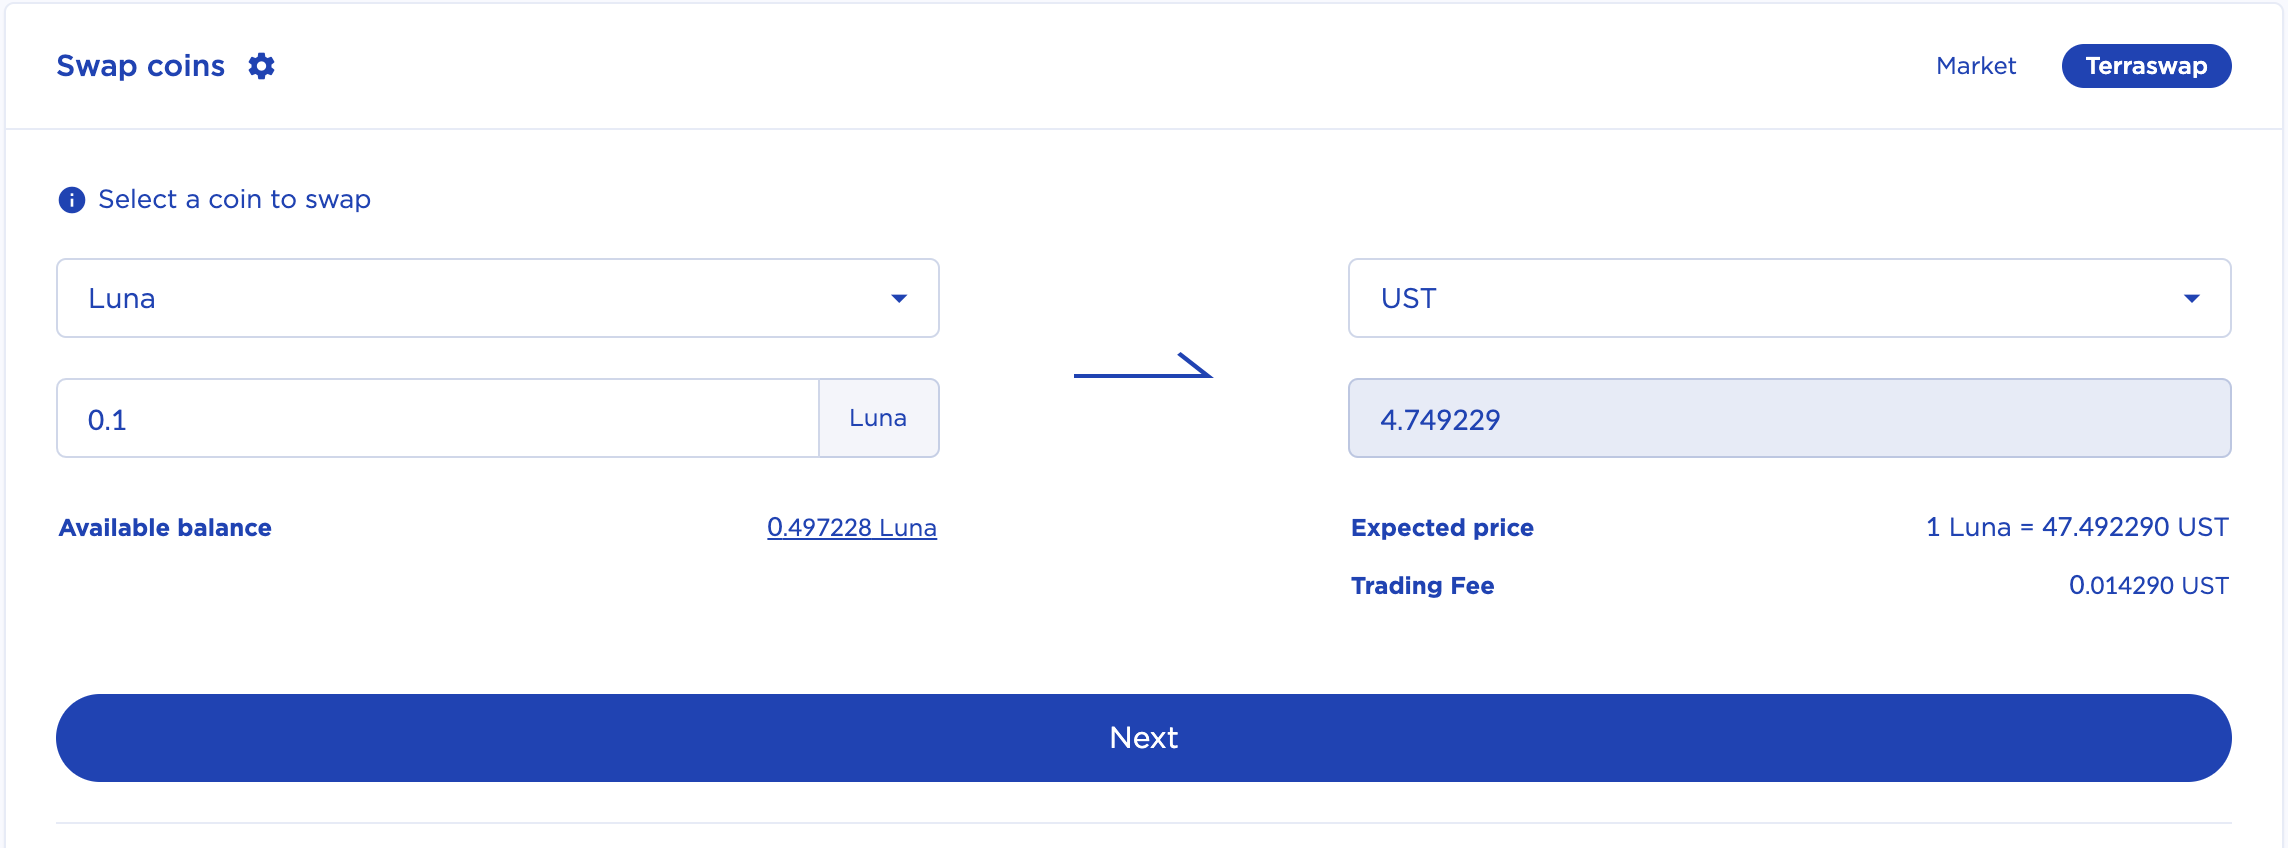Select the Terraswap tab
Viewport: 2288px width, 848px height.
[x=2146, y=66]
